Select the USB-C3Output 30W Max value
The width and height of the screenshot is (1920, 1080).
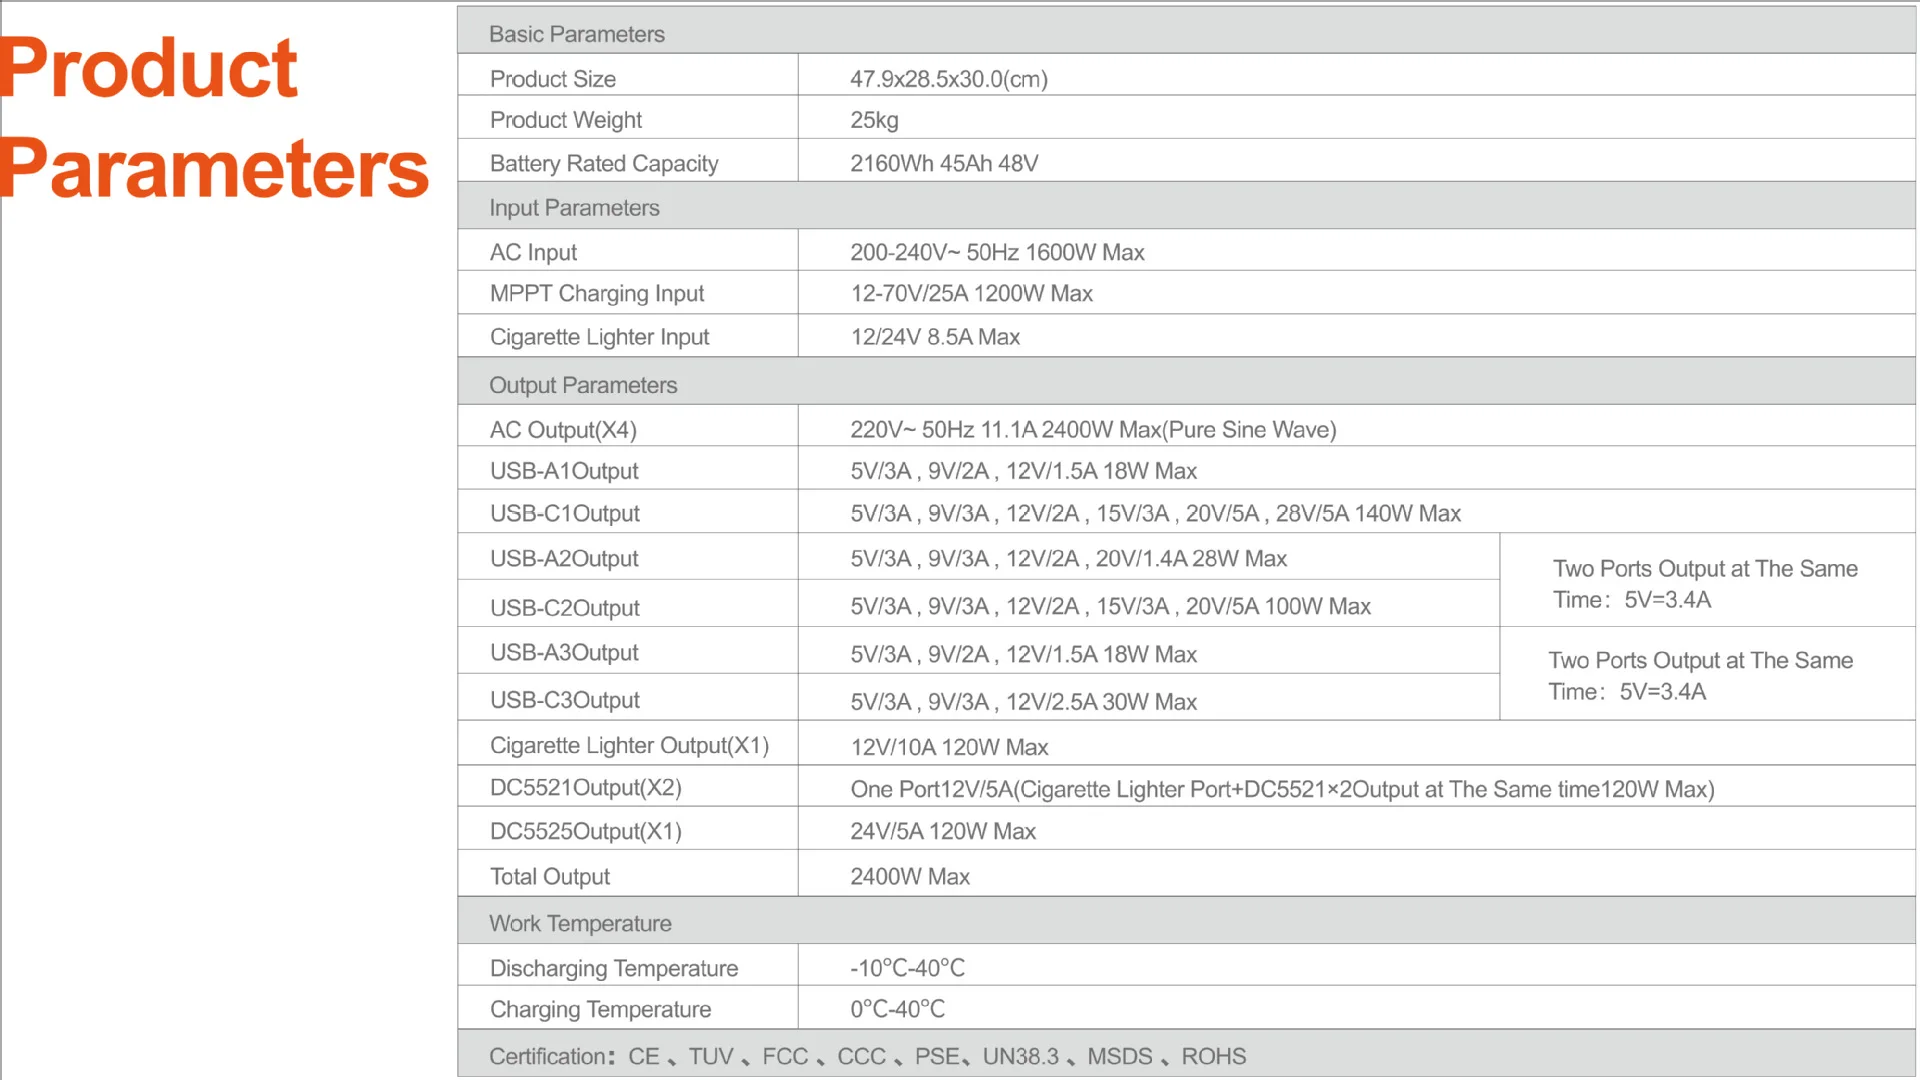point(1022,702)
